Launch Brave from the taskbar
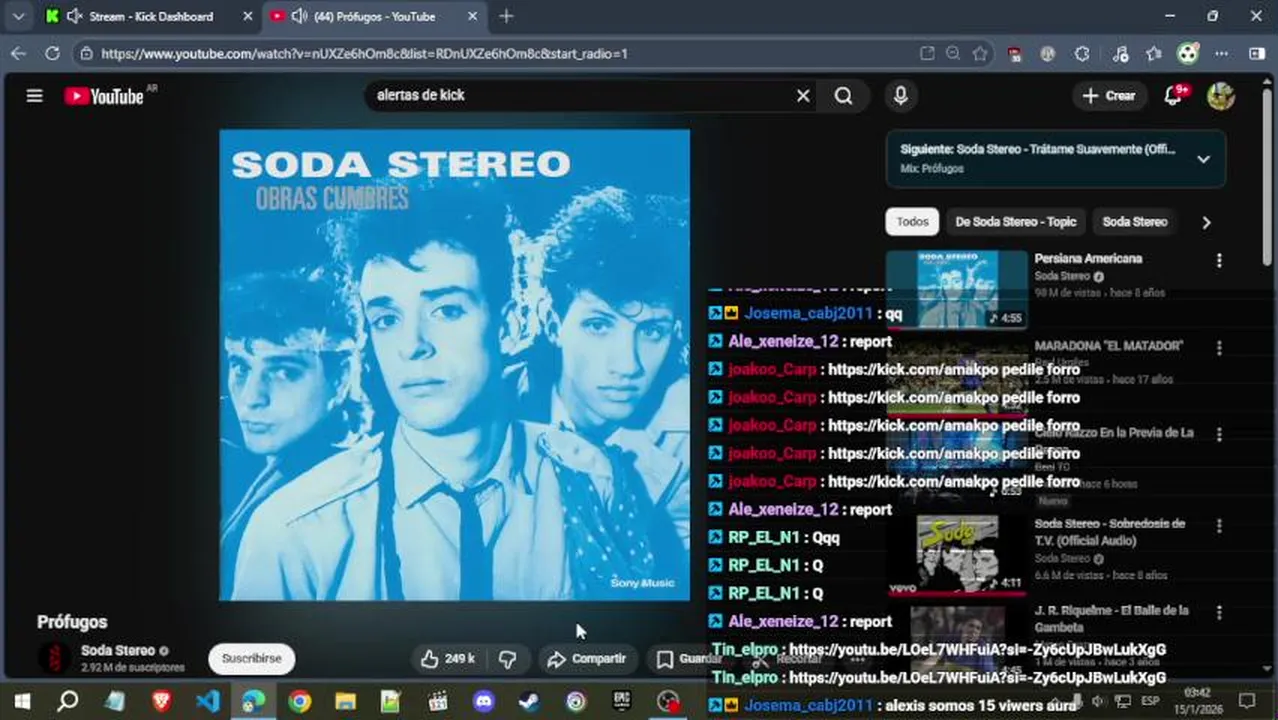Image resolution: width=1278 pixels, height=720 pixels. 161,702
